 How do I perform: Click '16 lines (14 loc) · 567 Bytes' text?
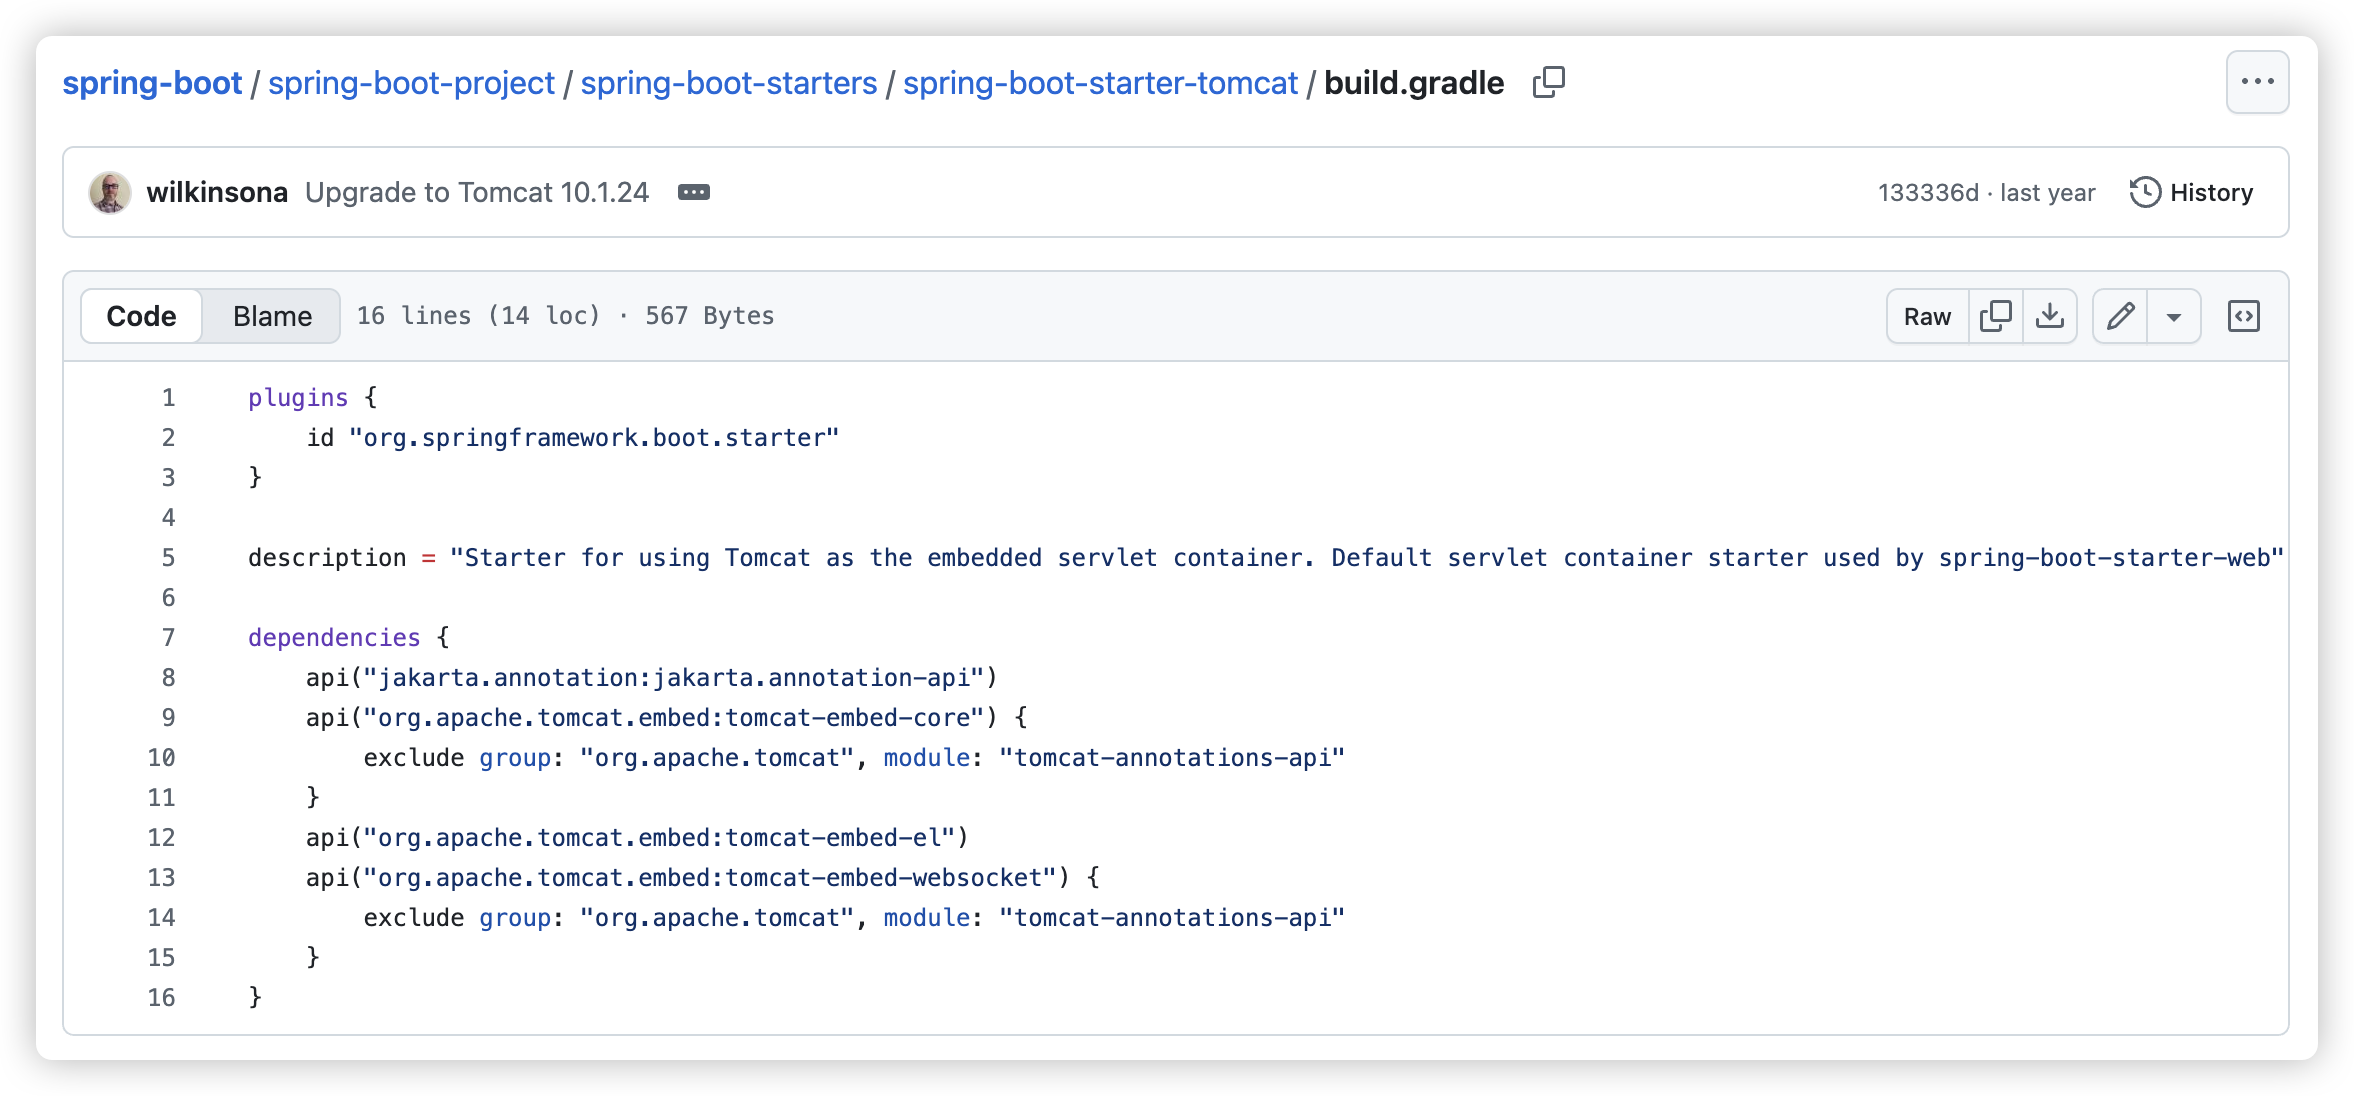(565, 316)
